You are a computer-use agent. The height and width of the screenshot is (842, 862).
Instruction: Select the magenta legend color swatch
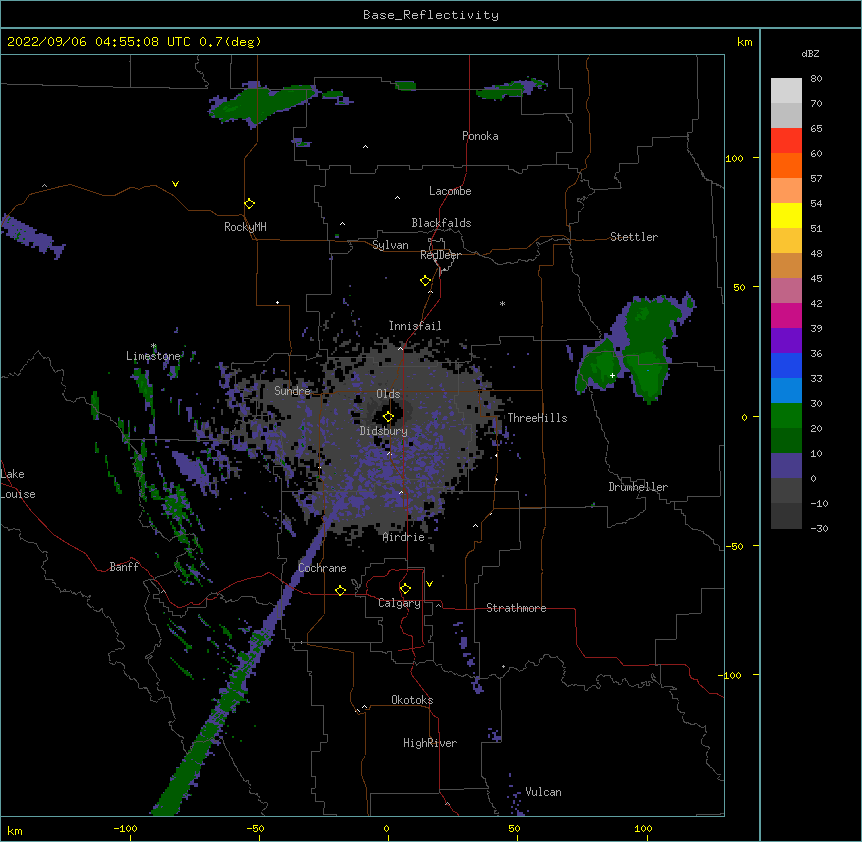coord(786,315)
